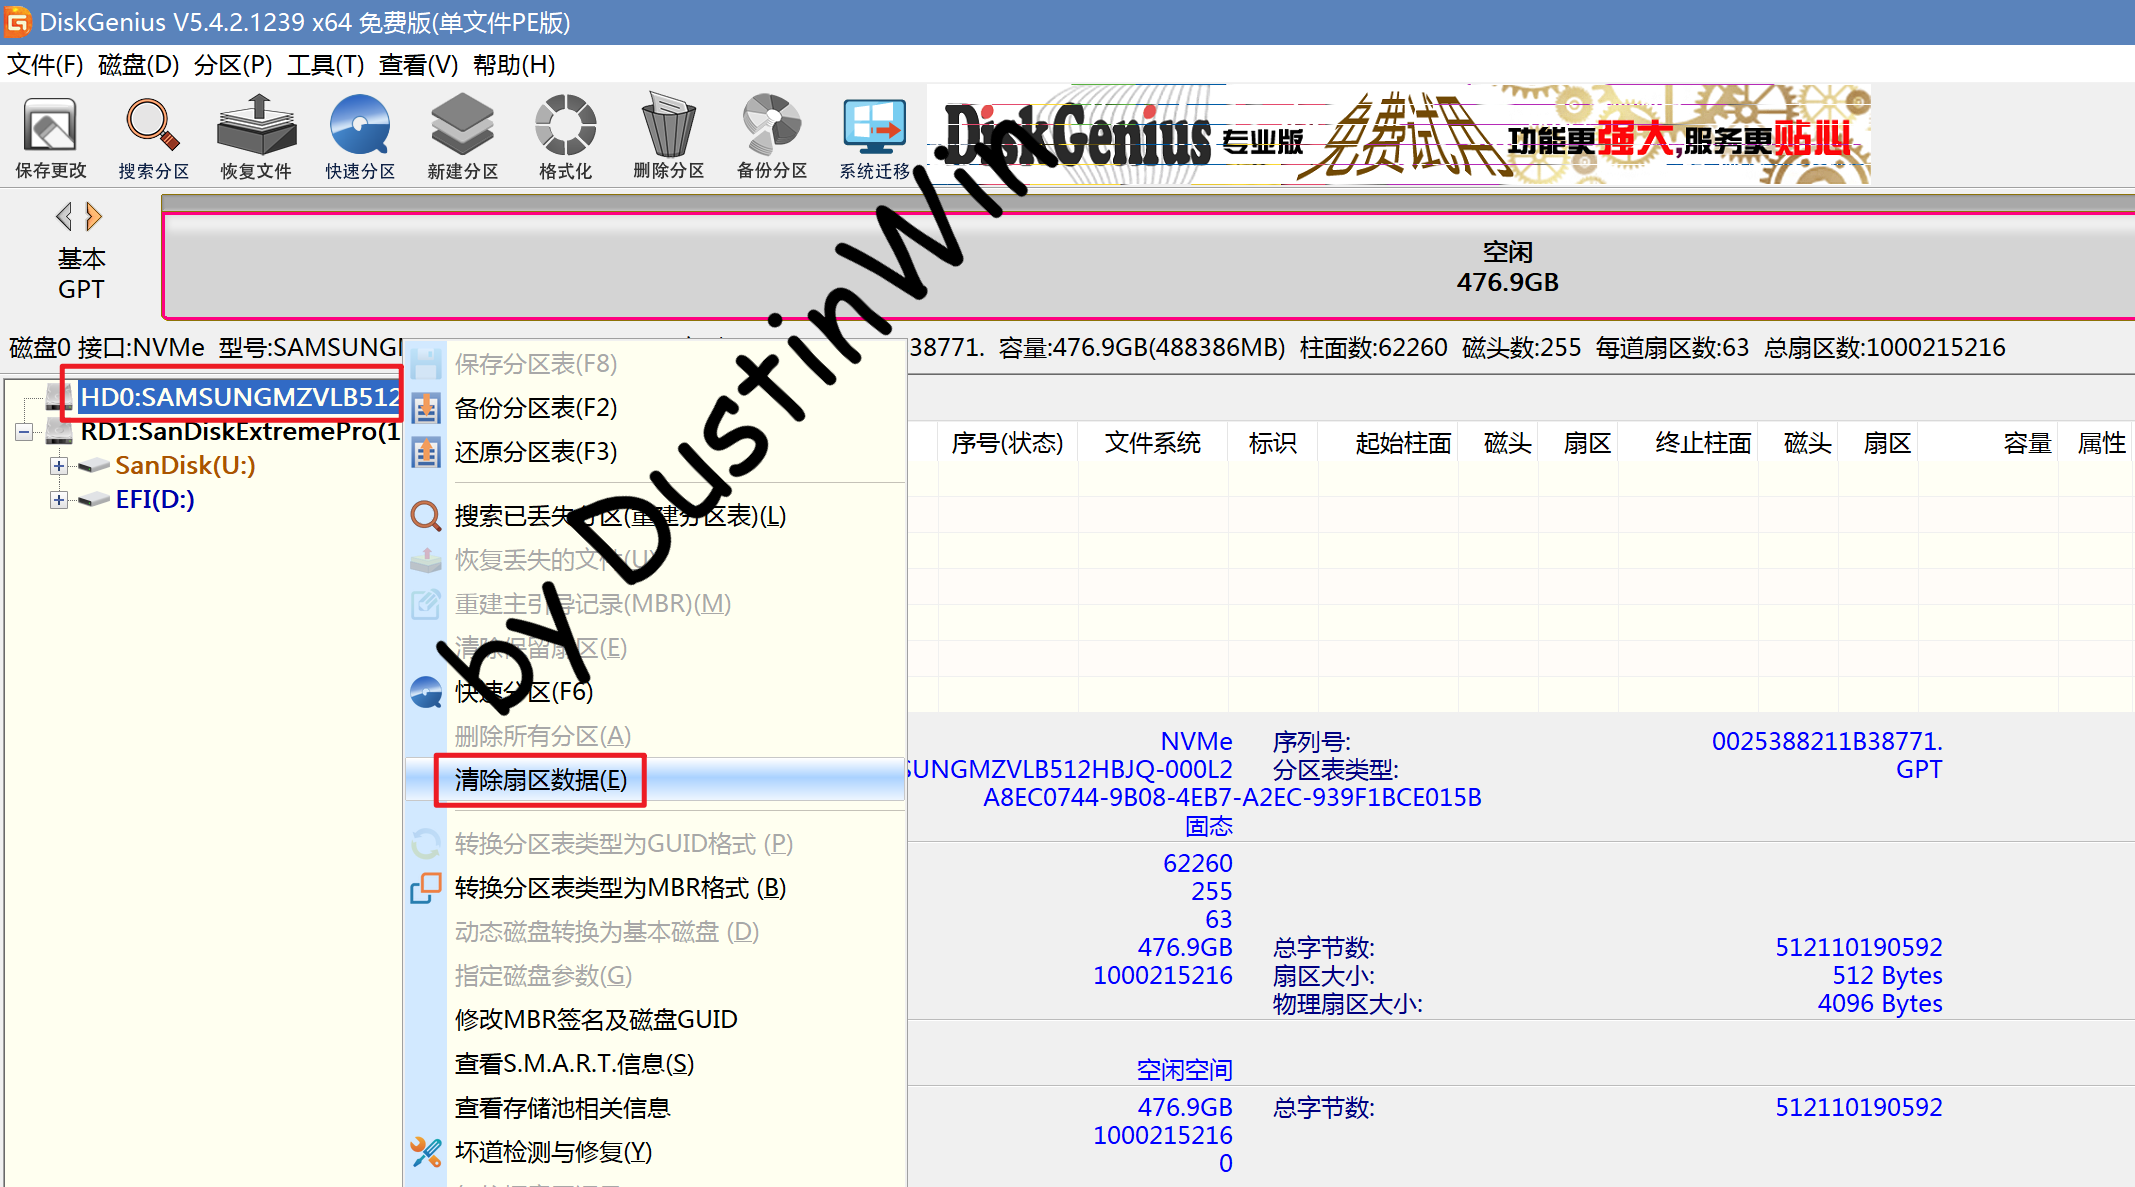
Task: Select the SanDisk(U:) partition label
Action: pyautogui.click(x=185, y=466)
